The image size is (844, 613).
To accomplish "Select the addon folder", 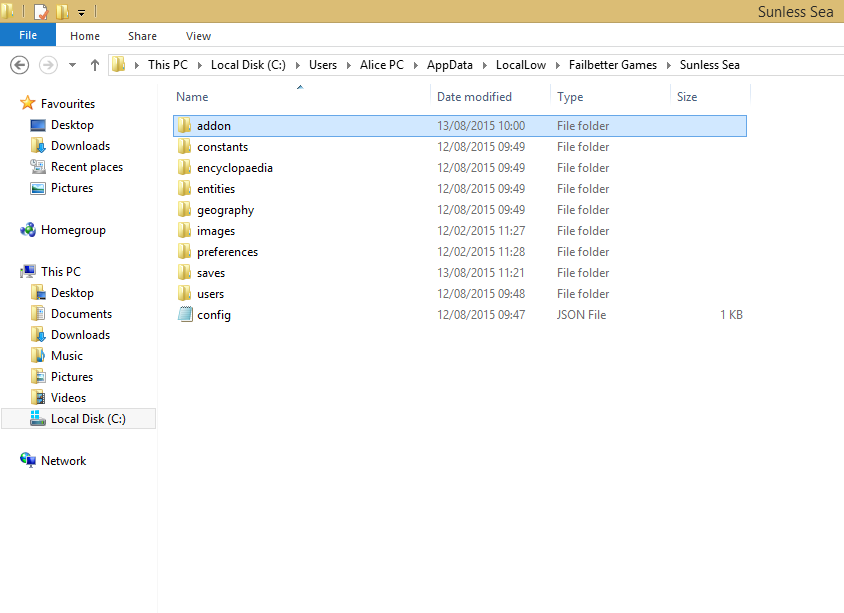I will (460, 126).
